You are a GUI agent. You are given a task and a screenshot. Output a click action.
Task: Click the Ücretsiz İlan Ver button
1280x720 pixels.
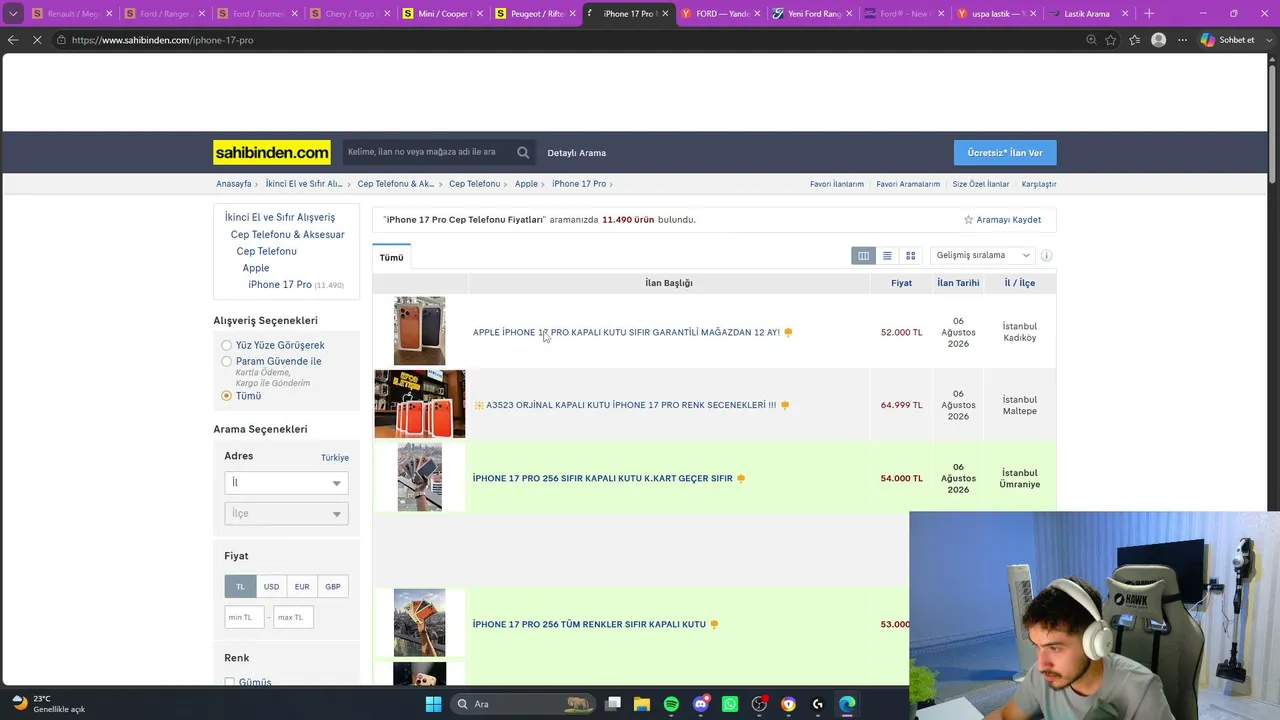click(1005, 153)
